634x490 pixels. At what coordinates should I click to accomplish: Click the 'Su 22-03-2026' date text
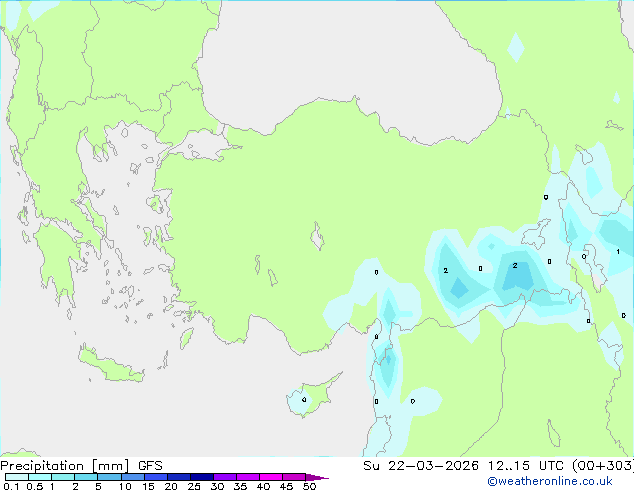point(421,466)
